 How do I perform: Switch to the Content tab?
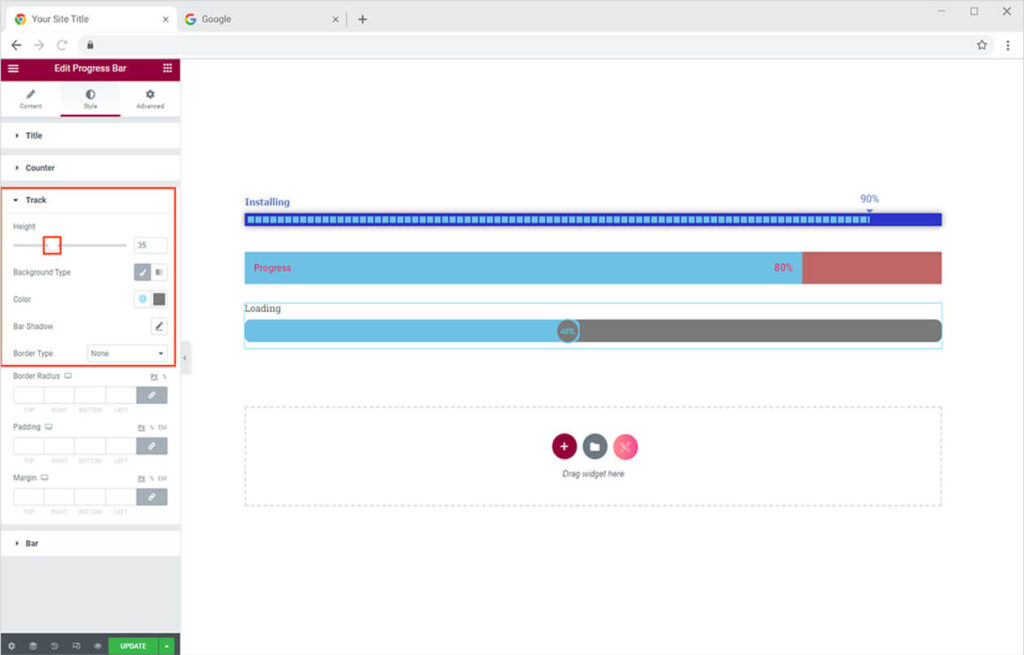30,99
